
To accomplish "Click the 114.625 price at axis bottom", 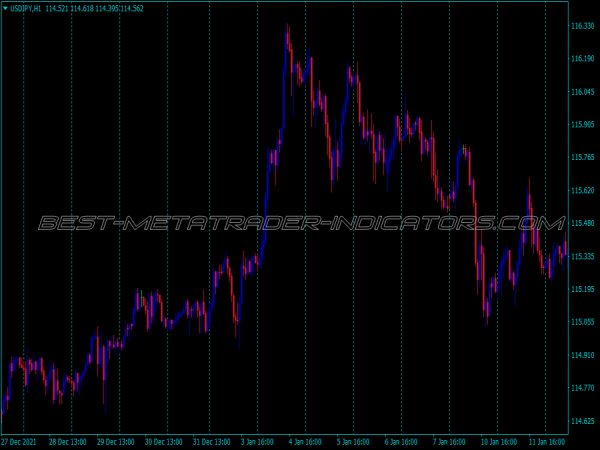I will click(x=581, y=421).
